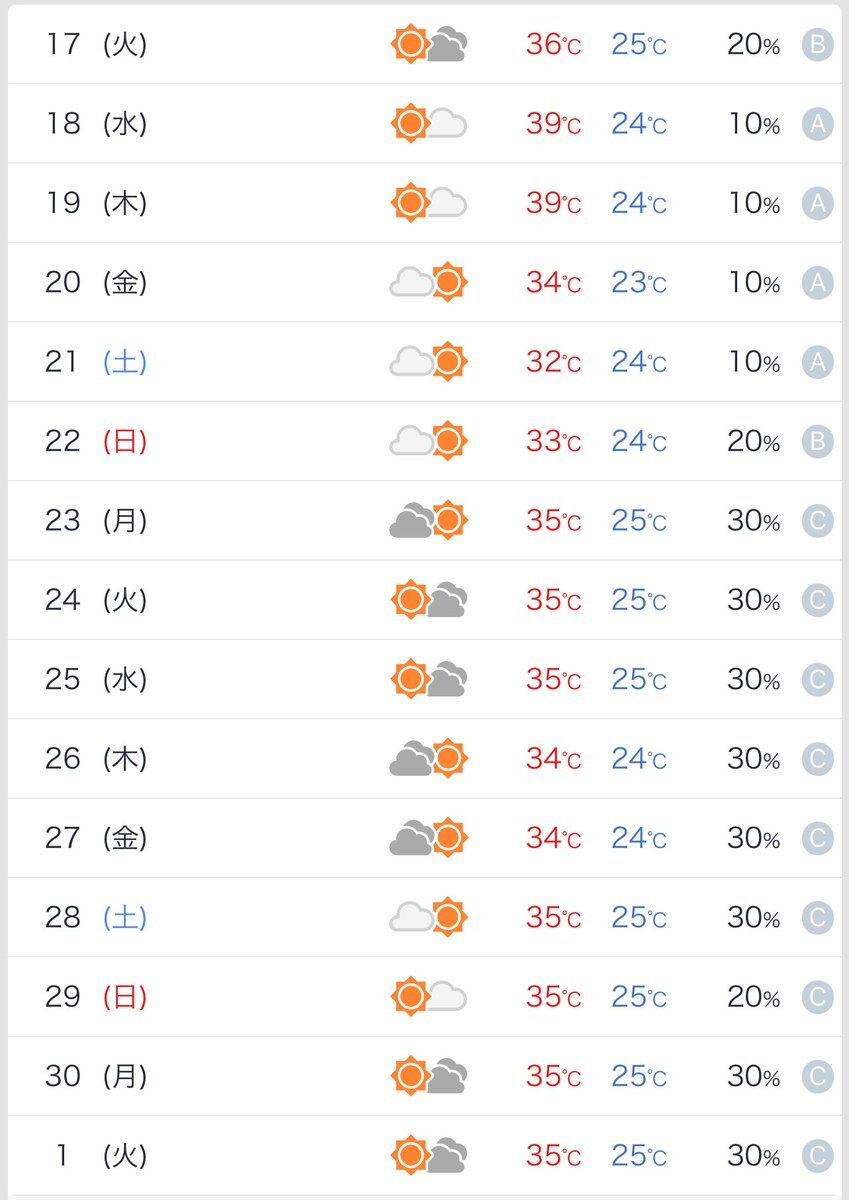Click the weather icon for the 23rd (月)

(428, 520)
